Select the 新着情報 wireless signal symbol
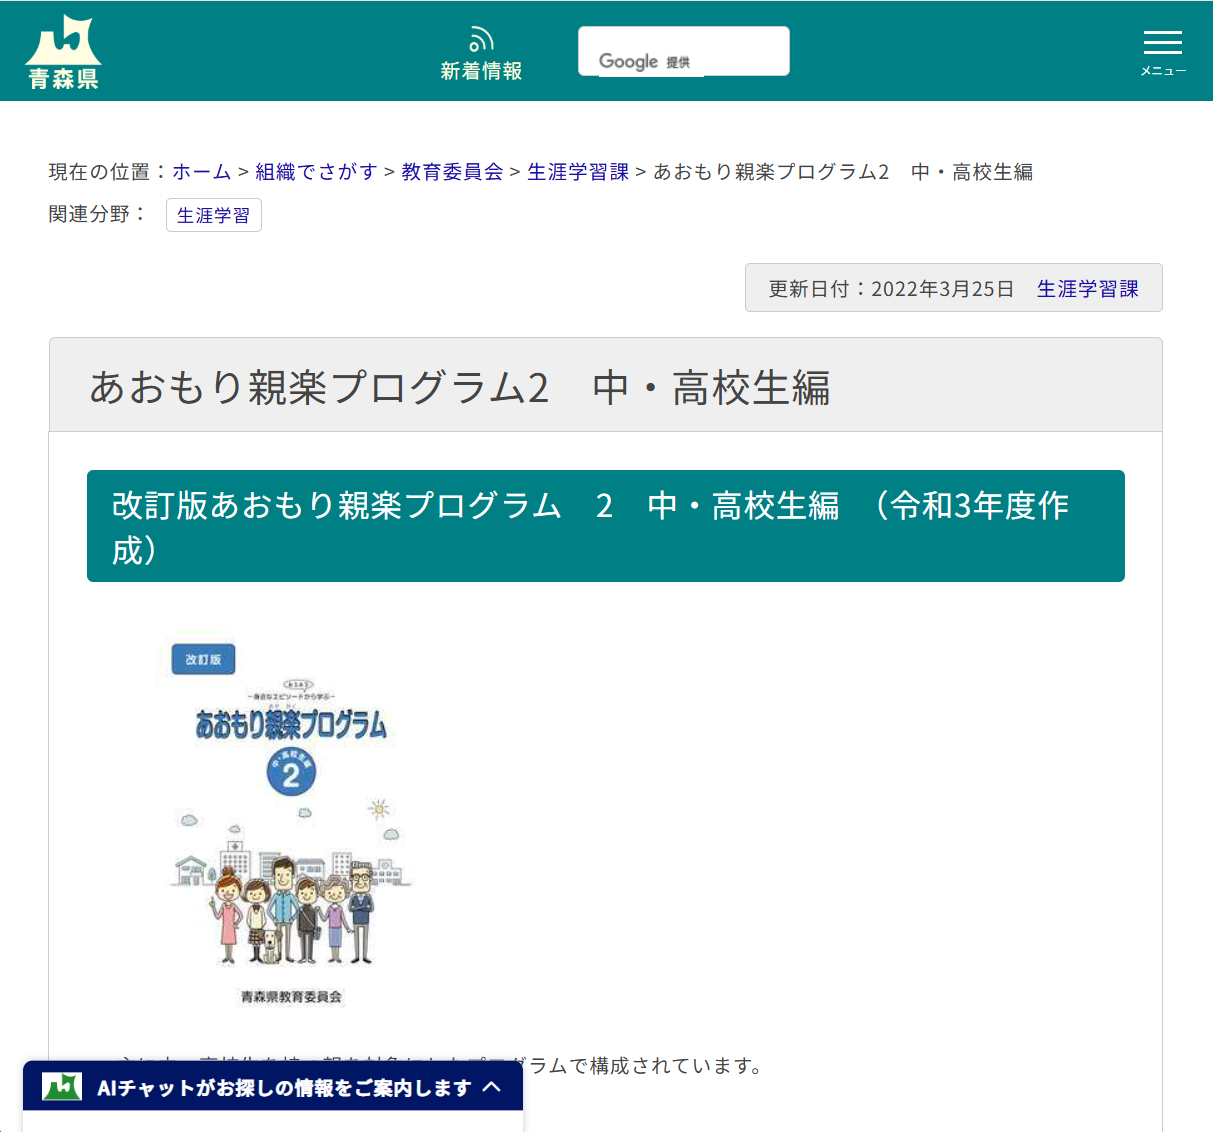 pos(481,38)
